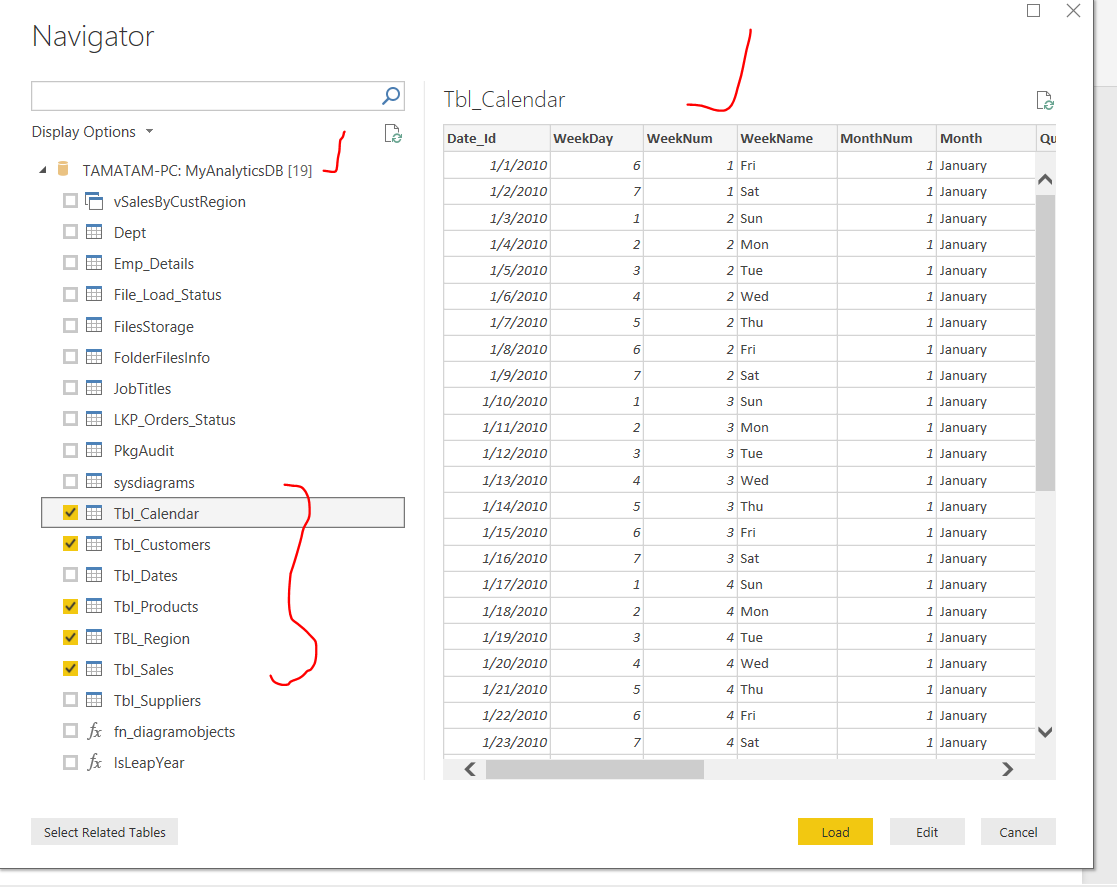The width and height of the screenshot is (1117, 887).
Task: Click the Load button
Action: coord(835,831)
